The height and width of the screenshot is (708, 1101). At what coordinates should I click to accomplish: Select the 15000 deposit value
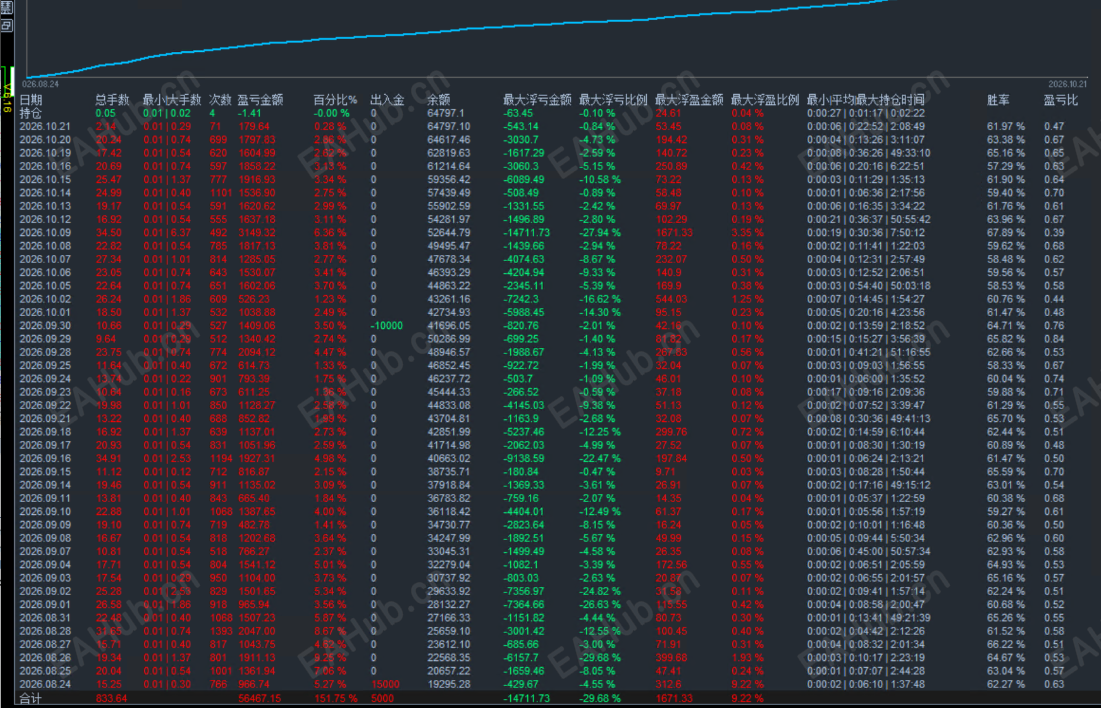click(x=385, y=684)
